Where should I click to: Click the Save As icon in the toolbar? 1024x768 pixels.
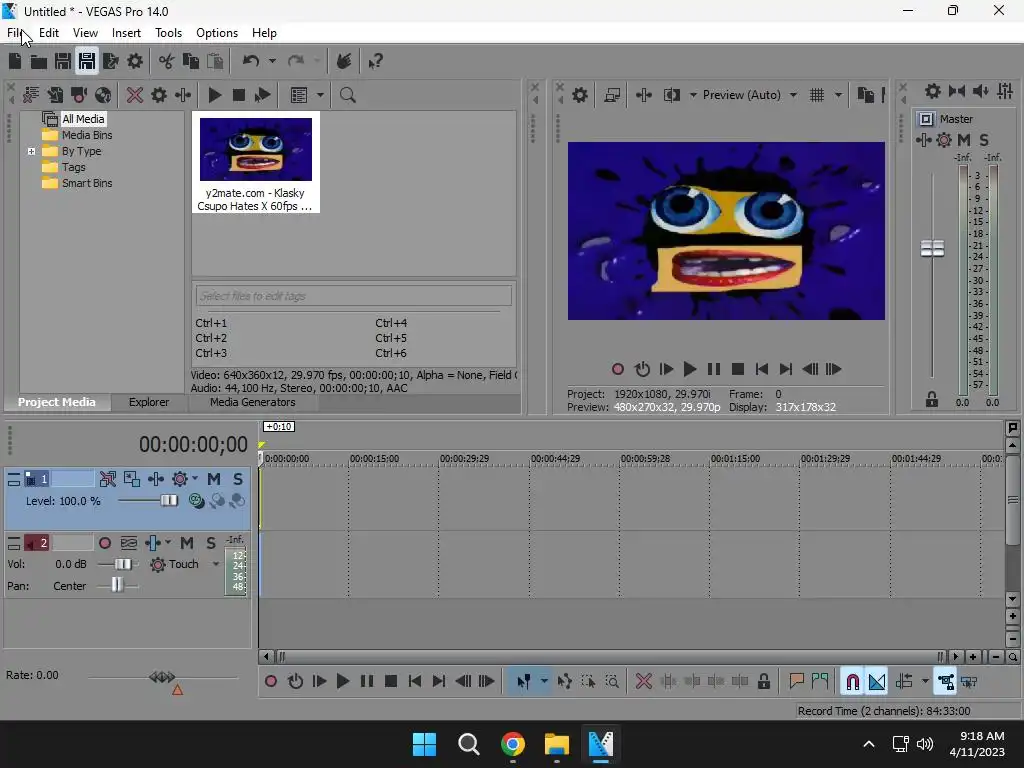(87, 61)
